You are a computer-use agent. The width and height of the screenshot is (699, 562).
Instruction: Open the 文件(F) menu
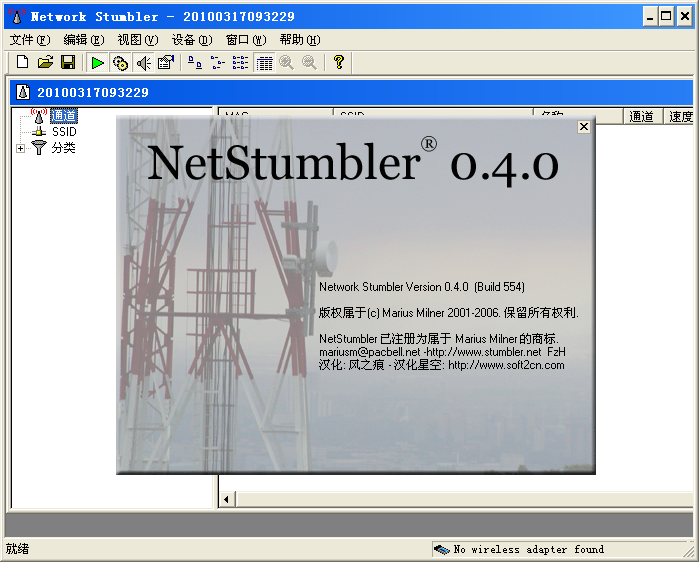coord(29,40)
